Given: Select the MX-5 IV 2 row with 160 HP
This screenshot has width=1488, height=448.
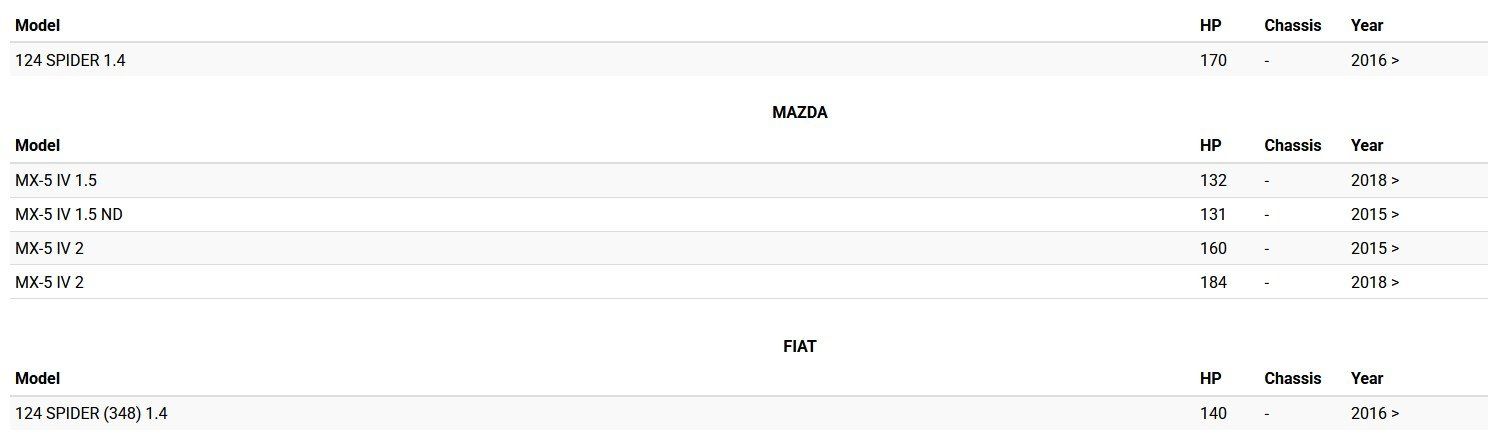Looking at the screenshot, I should point(49,248).
